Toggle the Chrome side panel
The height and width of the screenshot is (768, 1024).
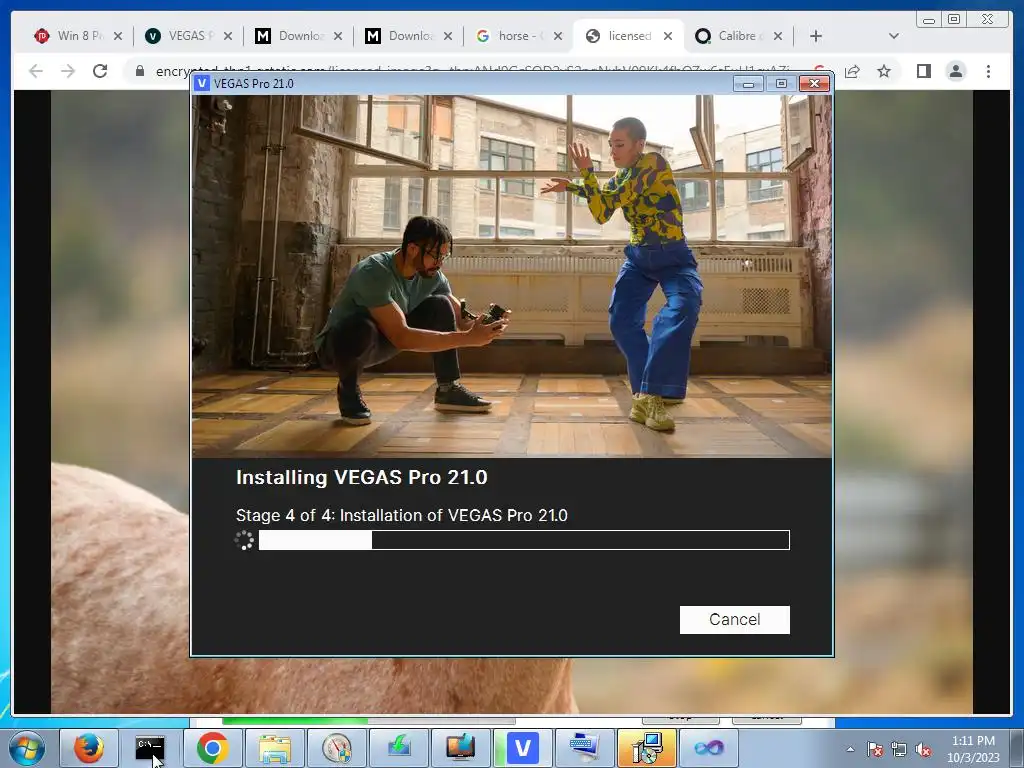(923, 71)
